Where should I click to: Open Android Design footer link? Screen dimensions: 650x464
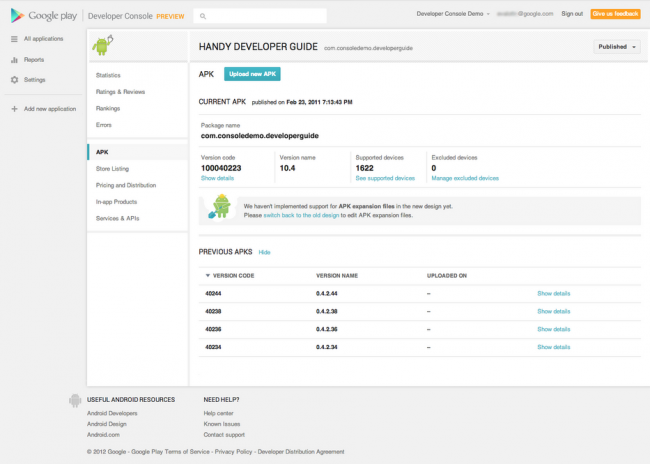[x=107, y=424]
